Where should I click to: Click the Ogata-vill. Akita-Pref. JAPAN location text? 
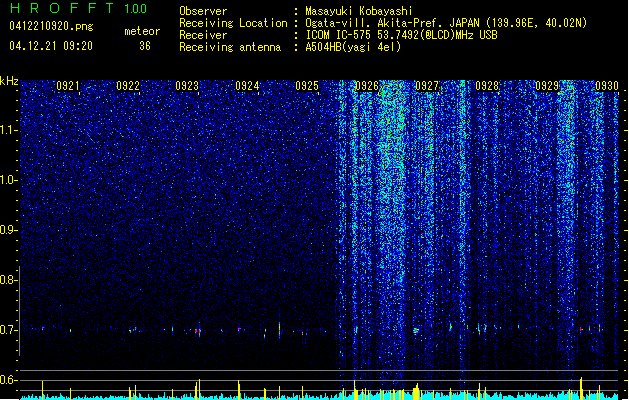[446, 23]
